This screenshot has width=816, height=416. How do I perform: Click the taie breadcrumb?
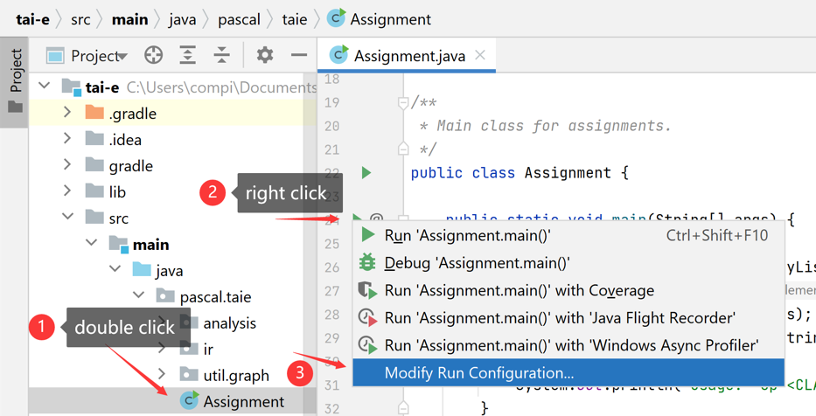click(x=295, y=20)
